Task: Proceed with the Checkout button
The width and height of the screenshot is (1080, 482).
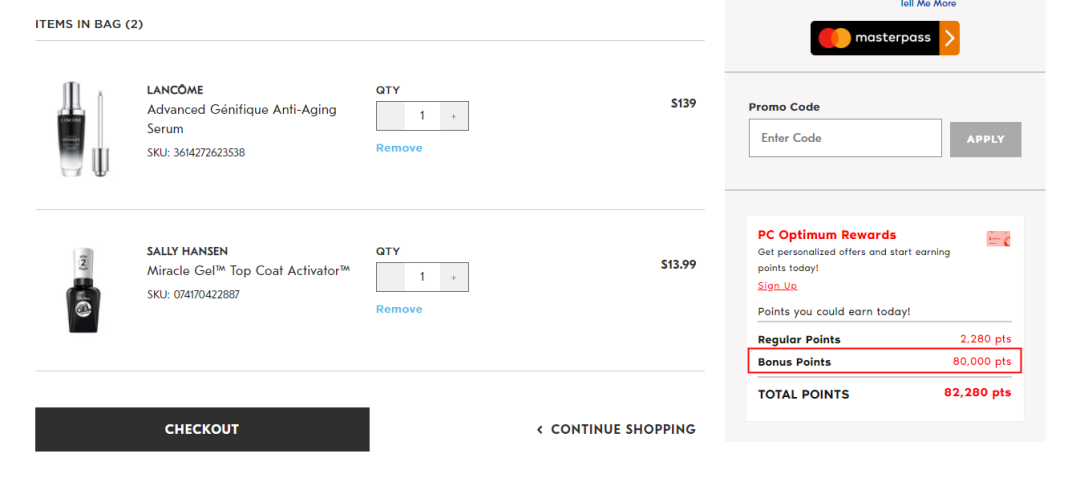Action: pos(202,429)
